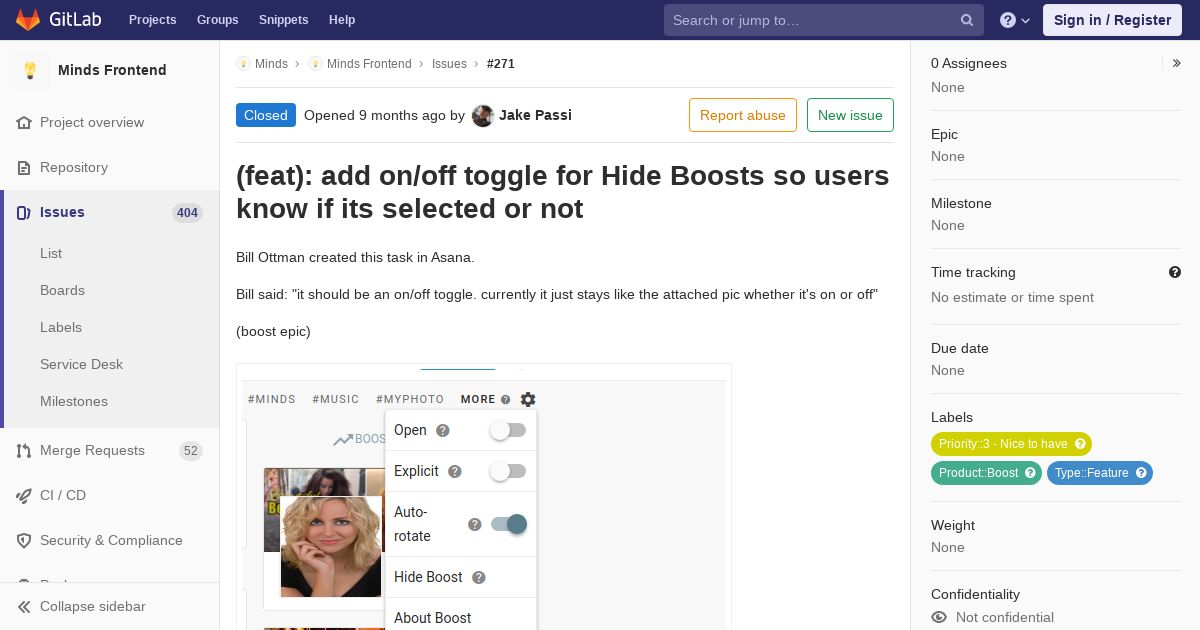
Task: Click the help icon next to MORE
Action: (x=506, y=399)
